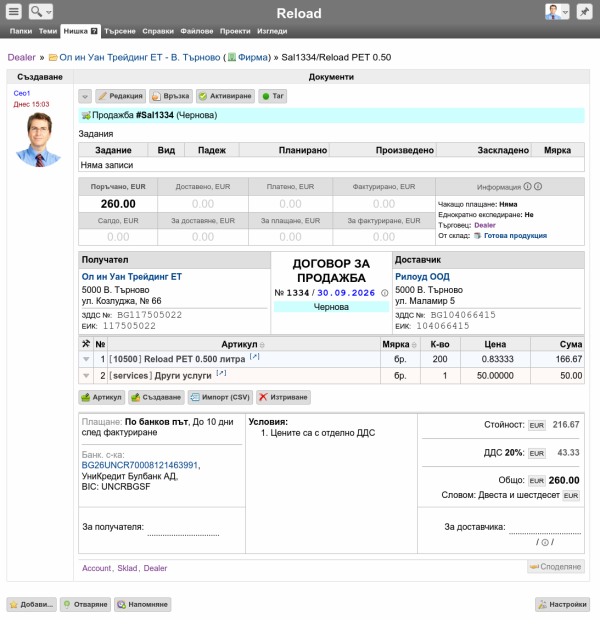Open folder Ол ин Уан Трейдинг ЕТ - В. Търново

140,57
